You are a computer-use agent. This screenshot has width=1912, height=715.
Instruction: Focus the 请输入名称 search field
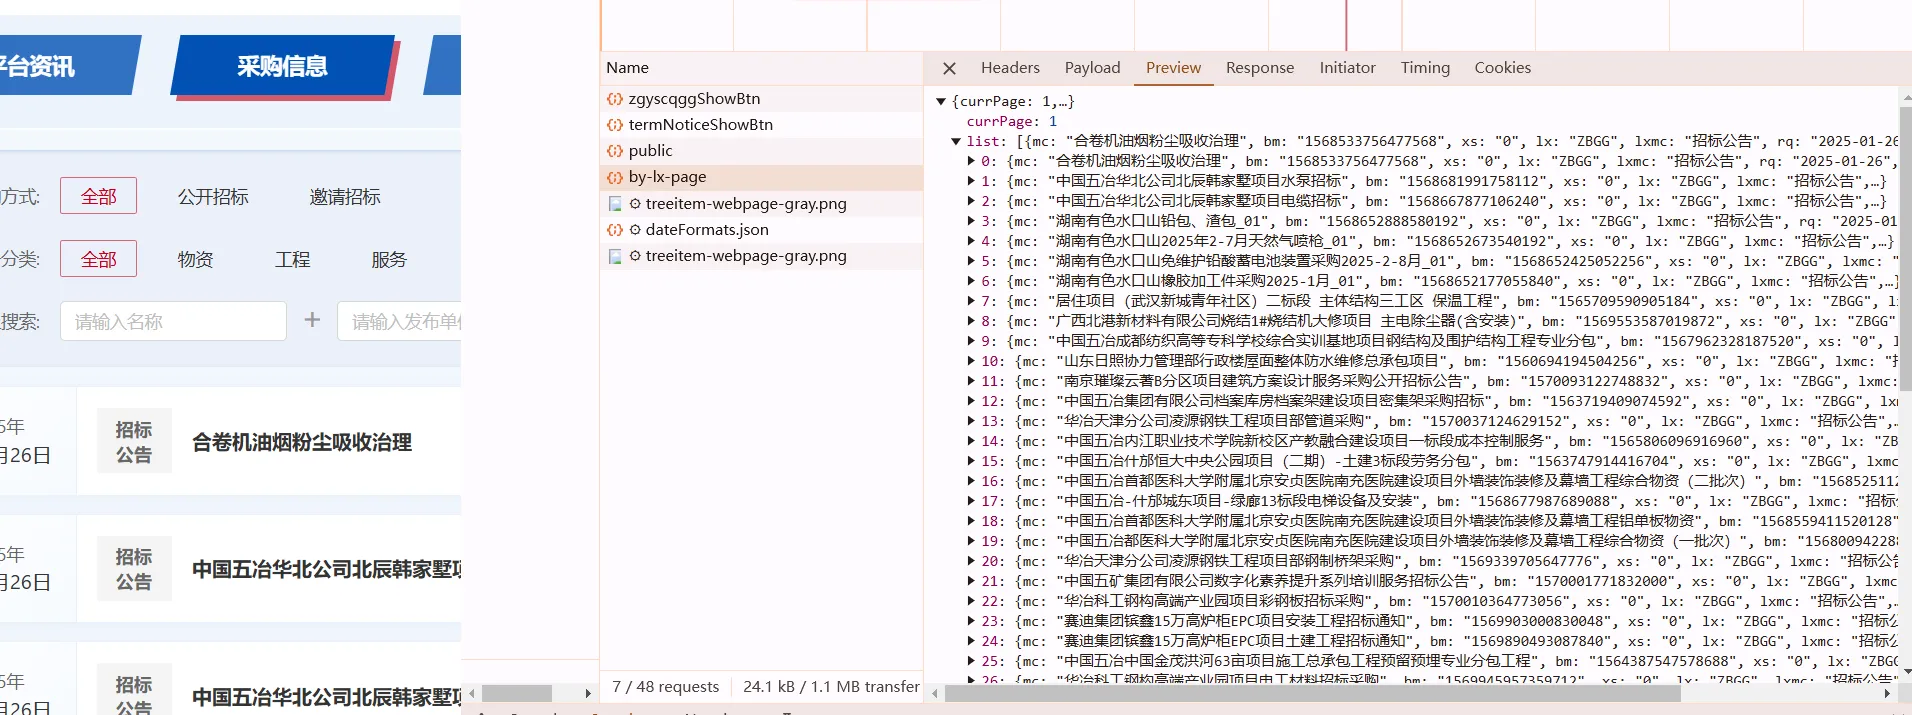click(173, 321)
